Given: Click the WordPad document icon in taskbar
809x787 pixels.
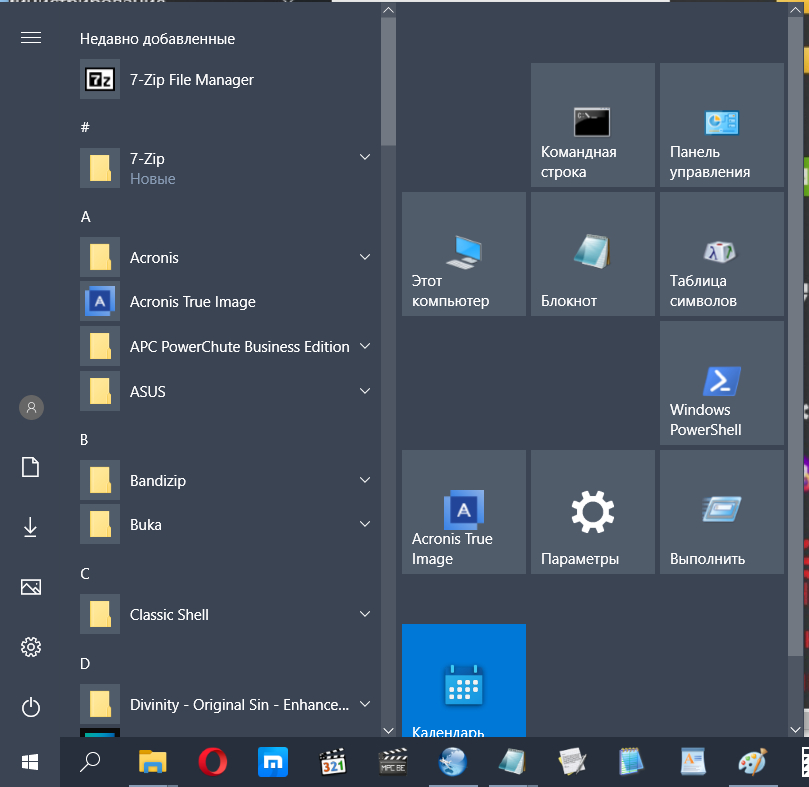Looking at the screenshot, I should (692, 762).
